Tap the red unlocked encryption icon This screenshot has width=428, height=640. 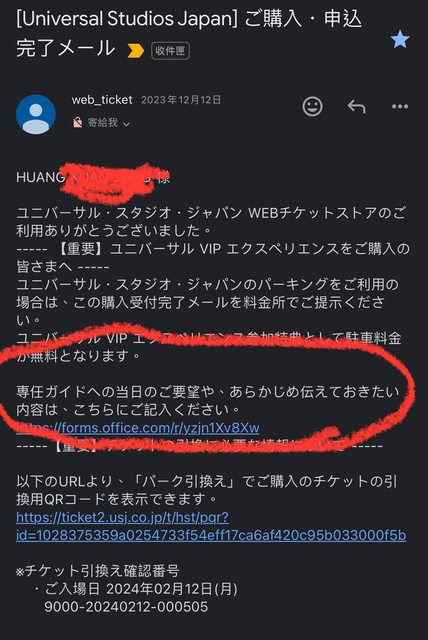78,122
